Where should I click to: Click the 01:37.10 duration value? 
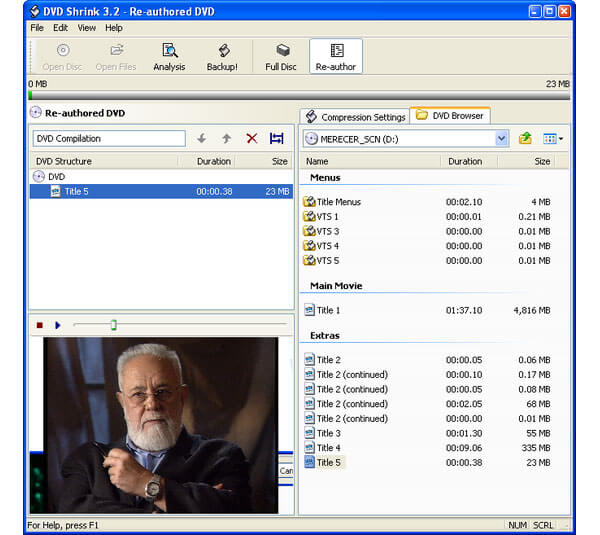tap(464, 310)
